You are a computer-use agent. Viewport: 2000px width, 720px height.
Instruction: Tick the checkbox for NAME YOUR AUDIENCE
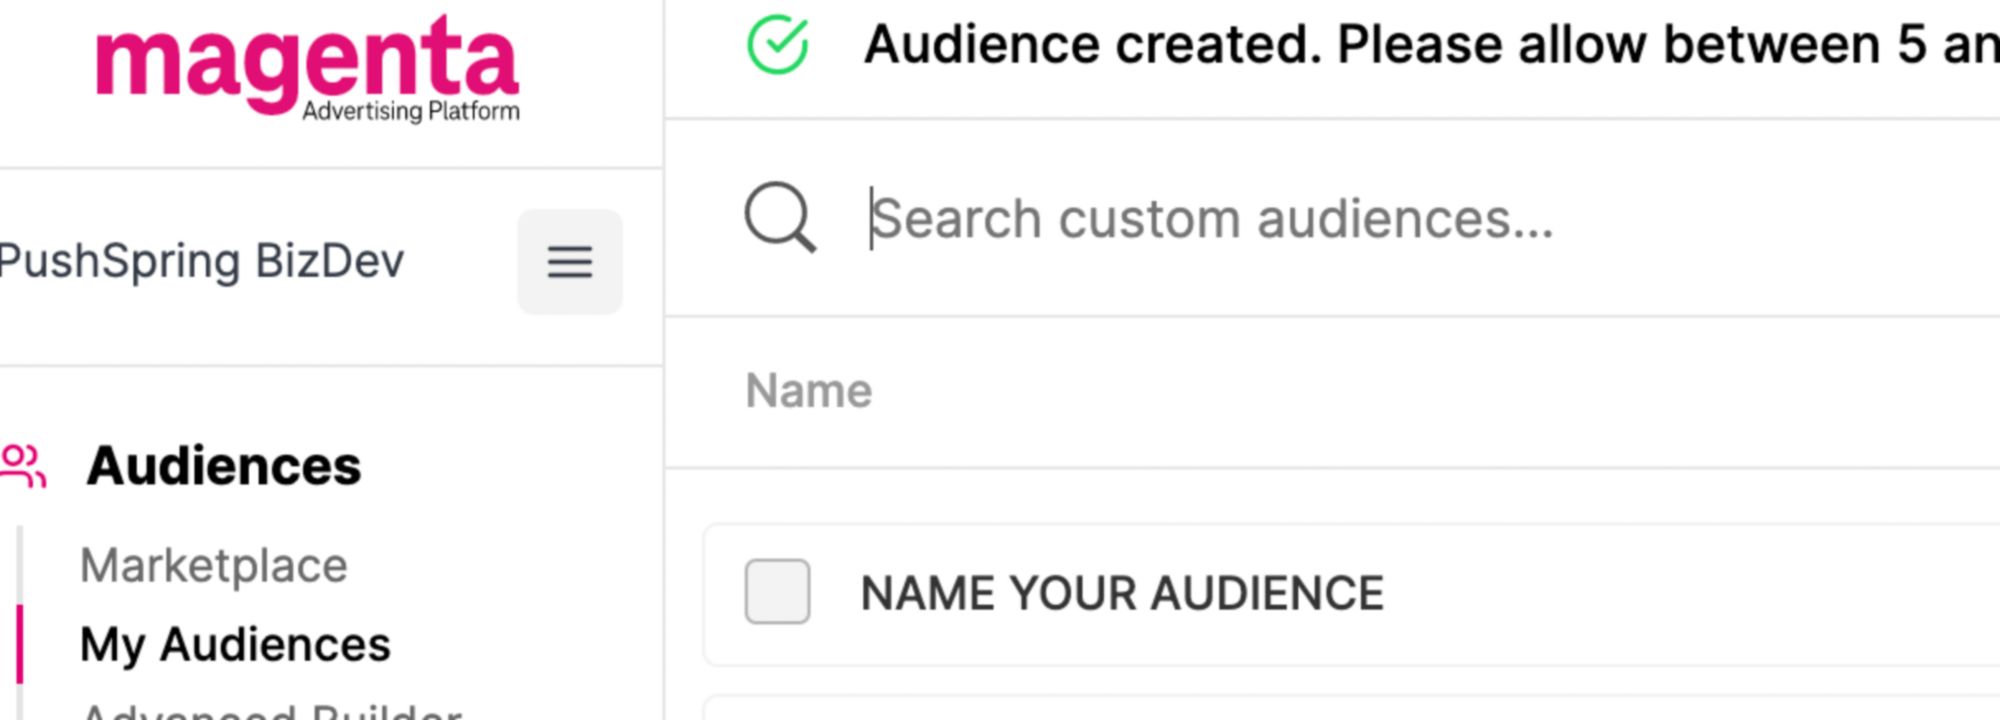tap(777, 592)
